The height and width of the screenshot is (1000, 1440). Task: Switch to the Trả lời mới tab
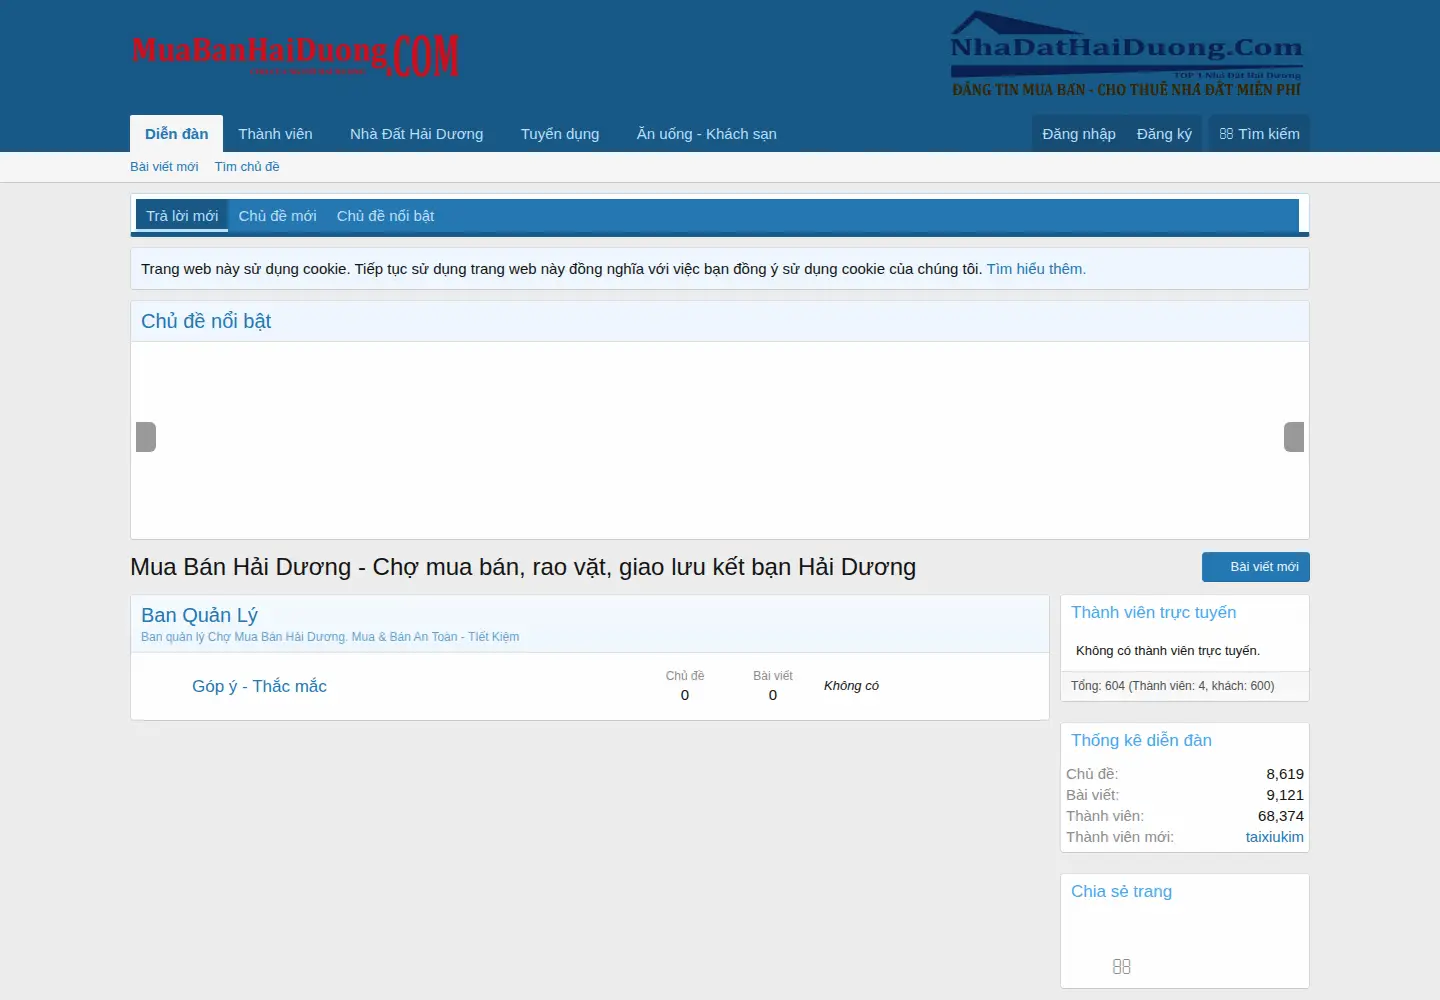coord(182,216)
